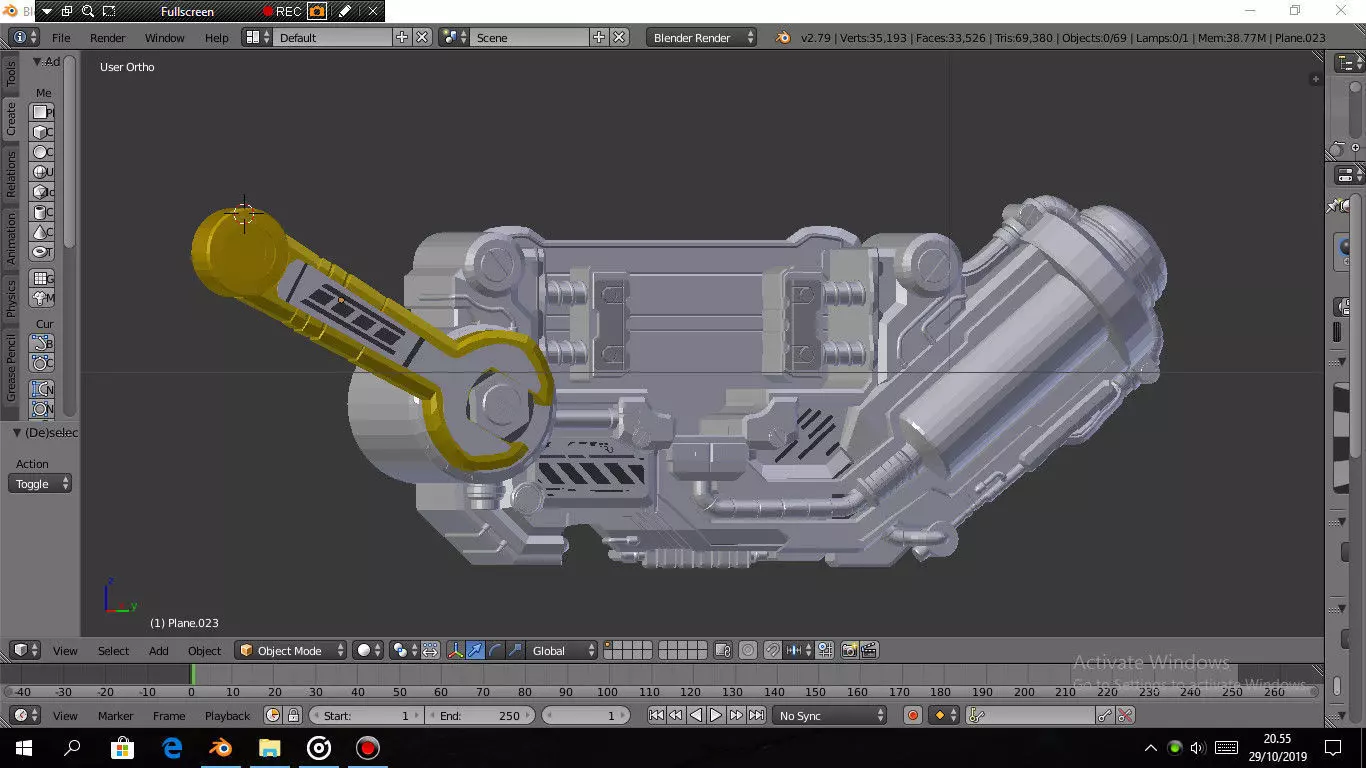Click the lock camera and layers icon
Image resolution: width=1366 pixels, height=768 pixels.
click(x=723, y=650)
